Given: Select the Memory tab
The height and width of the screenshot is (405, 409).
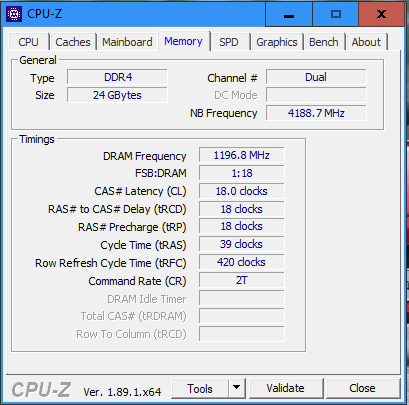Looking at the screenshot, I should (183, 41).
